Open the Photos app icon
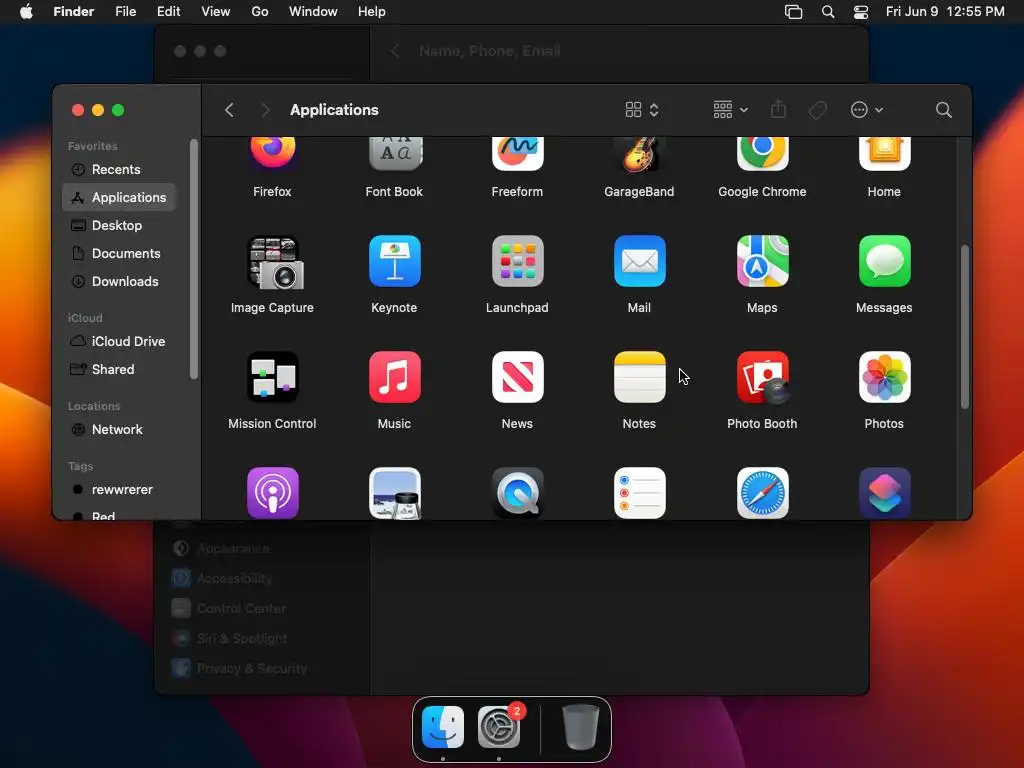The height and width of the screenshot is (768, 1024). 884,377
